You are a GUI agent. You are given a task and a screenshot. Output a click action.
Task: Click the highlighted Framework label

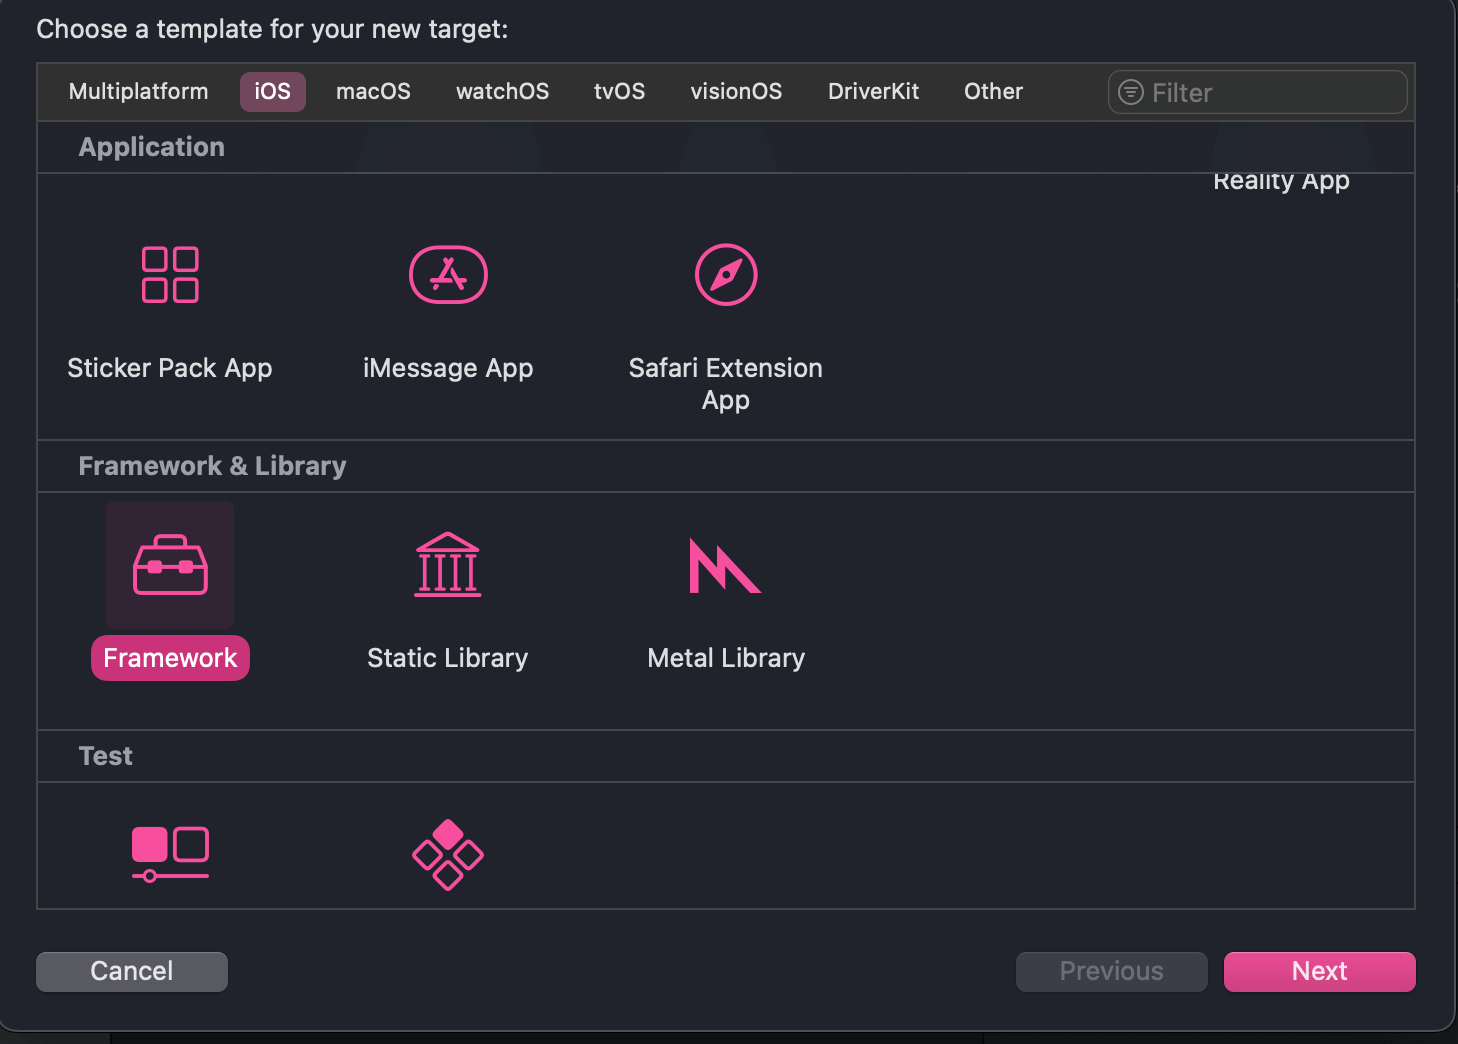170,658
